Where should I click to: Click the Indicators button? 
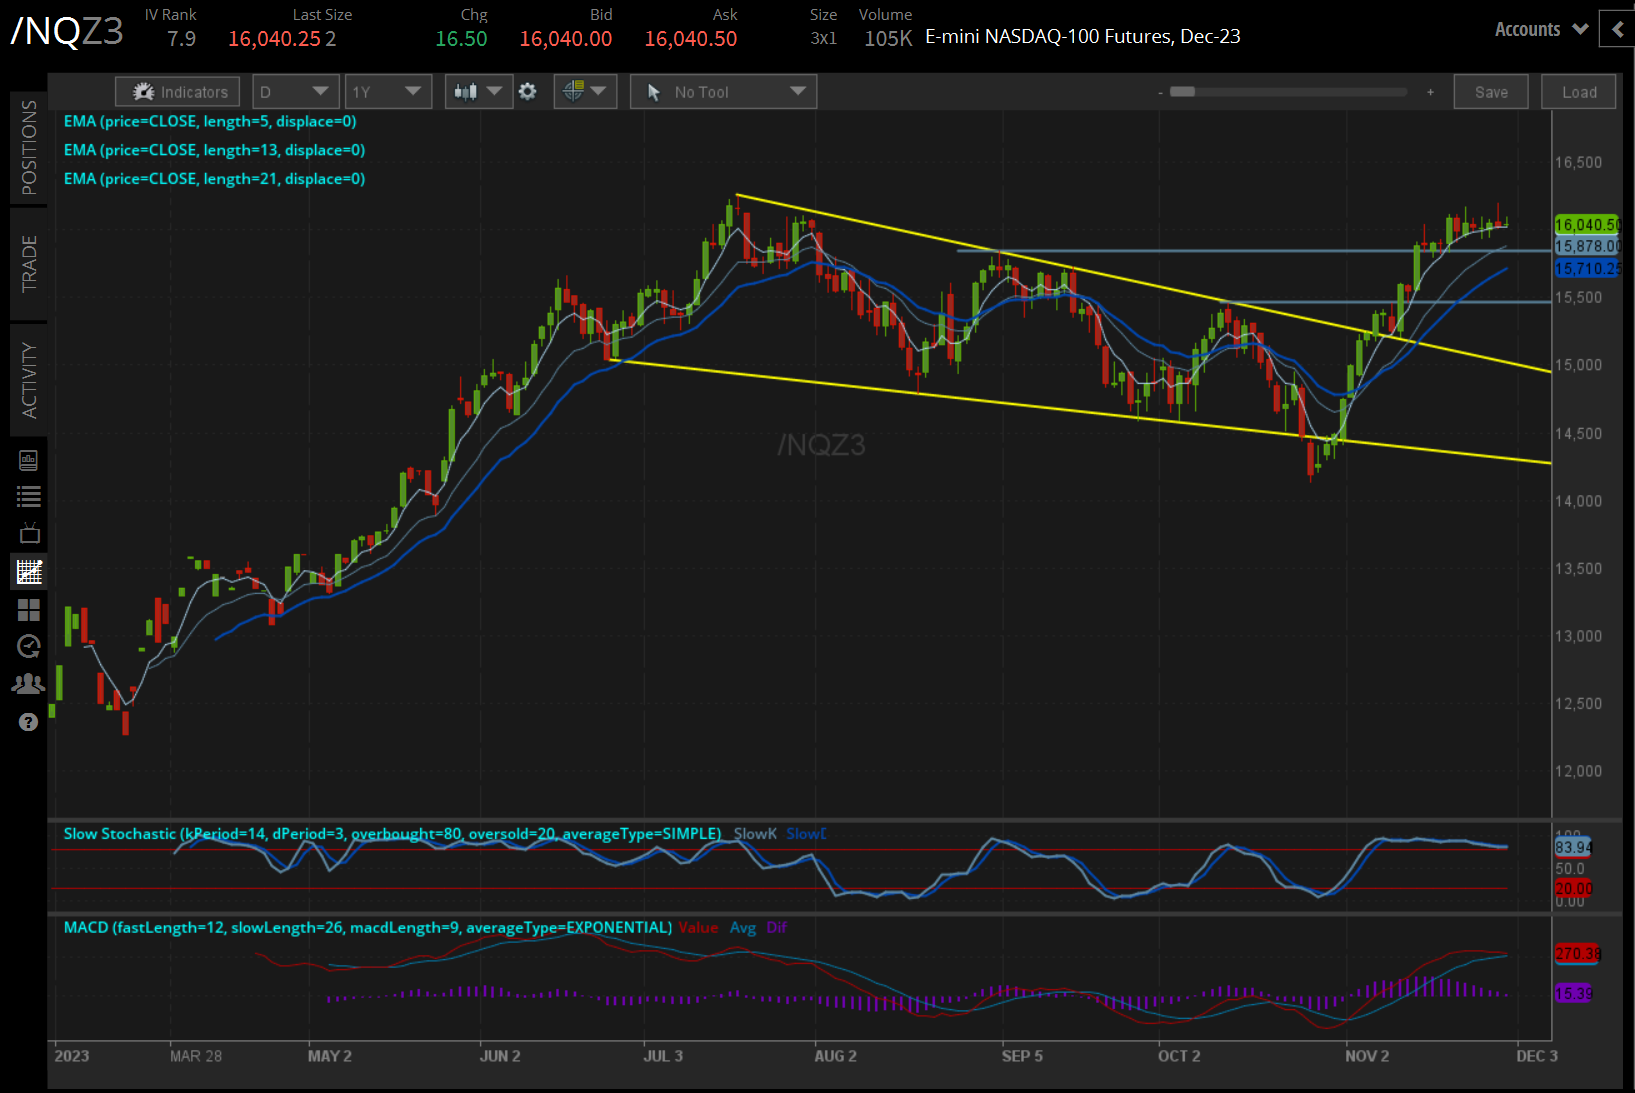pyautogui.click(x=178, y=92)
